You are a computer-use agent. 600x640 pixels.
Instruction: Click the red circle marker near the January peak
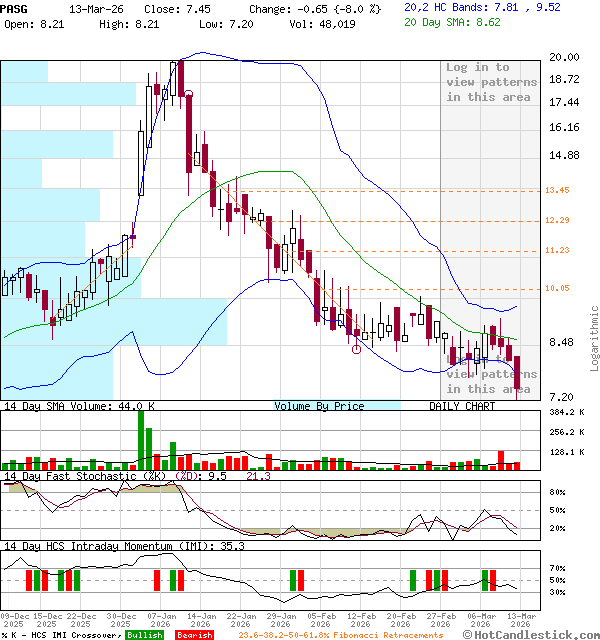tap(188, 94)
